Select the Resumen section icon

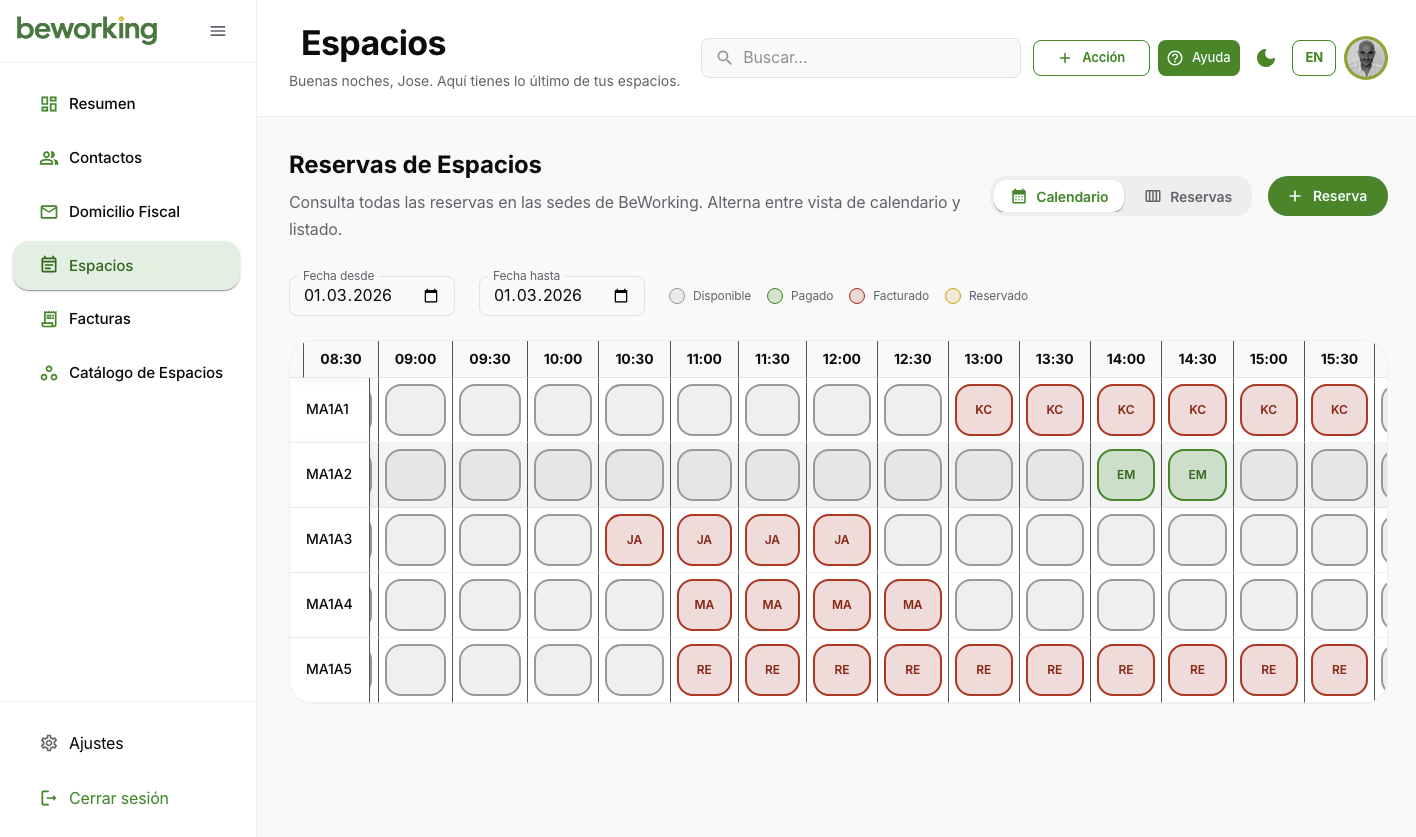pyautogui.click(x=48, y=103)
